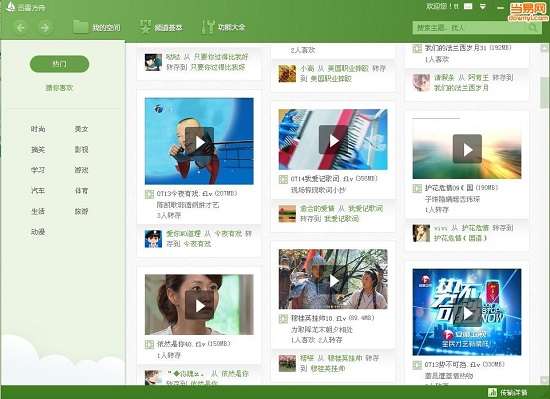Open the 动漫 category link
The image size is (550, 399).
click(38, 232)
